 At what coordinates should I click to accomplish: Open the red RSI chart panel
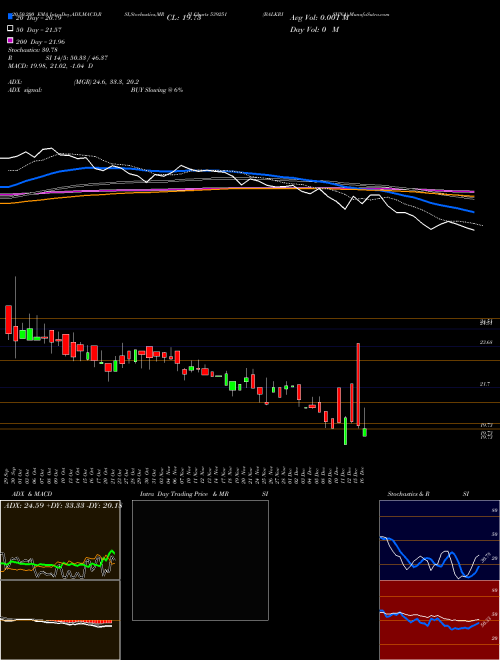(x=439, y=620)
